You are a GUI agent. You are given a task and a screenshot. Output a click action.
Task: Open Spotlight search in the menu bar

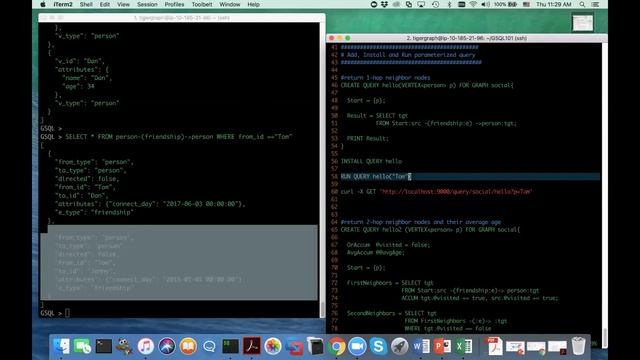click(x=582, y=4)
